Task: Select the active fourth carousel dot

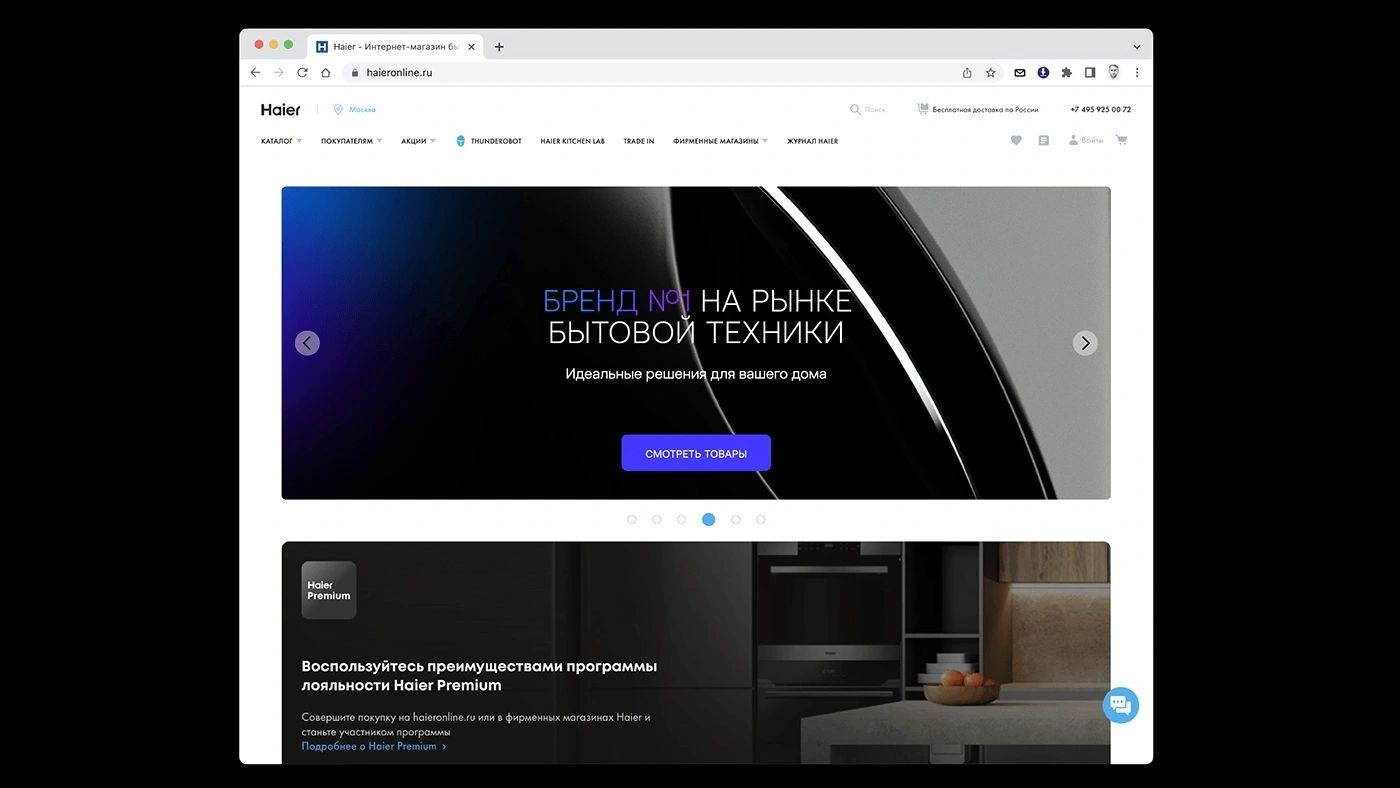Action: click(x=709, y=520)
